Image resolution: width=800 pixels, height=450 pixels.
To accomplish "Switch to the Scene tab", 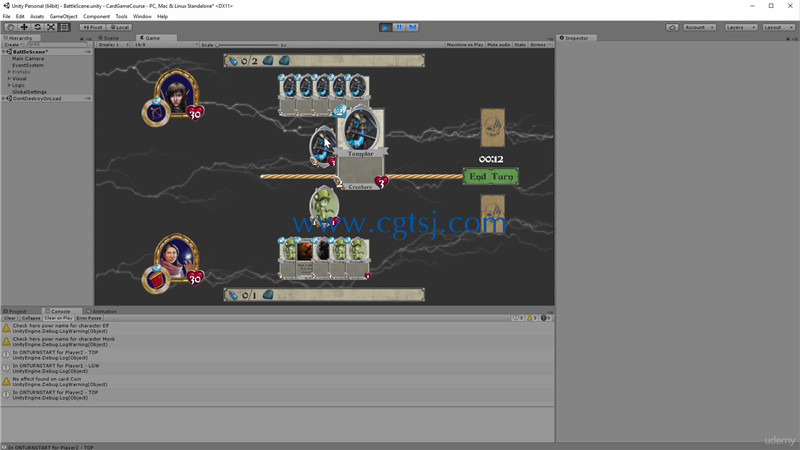I will [x=111, y=38].
